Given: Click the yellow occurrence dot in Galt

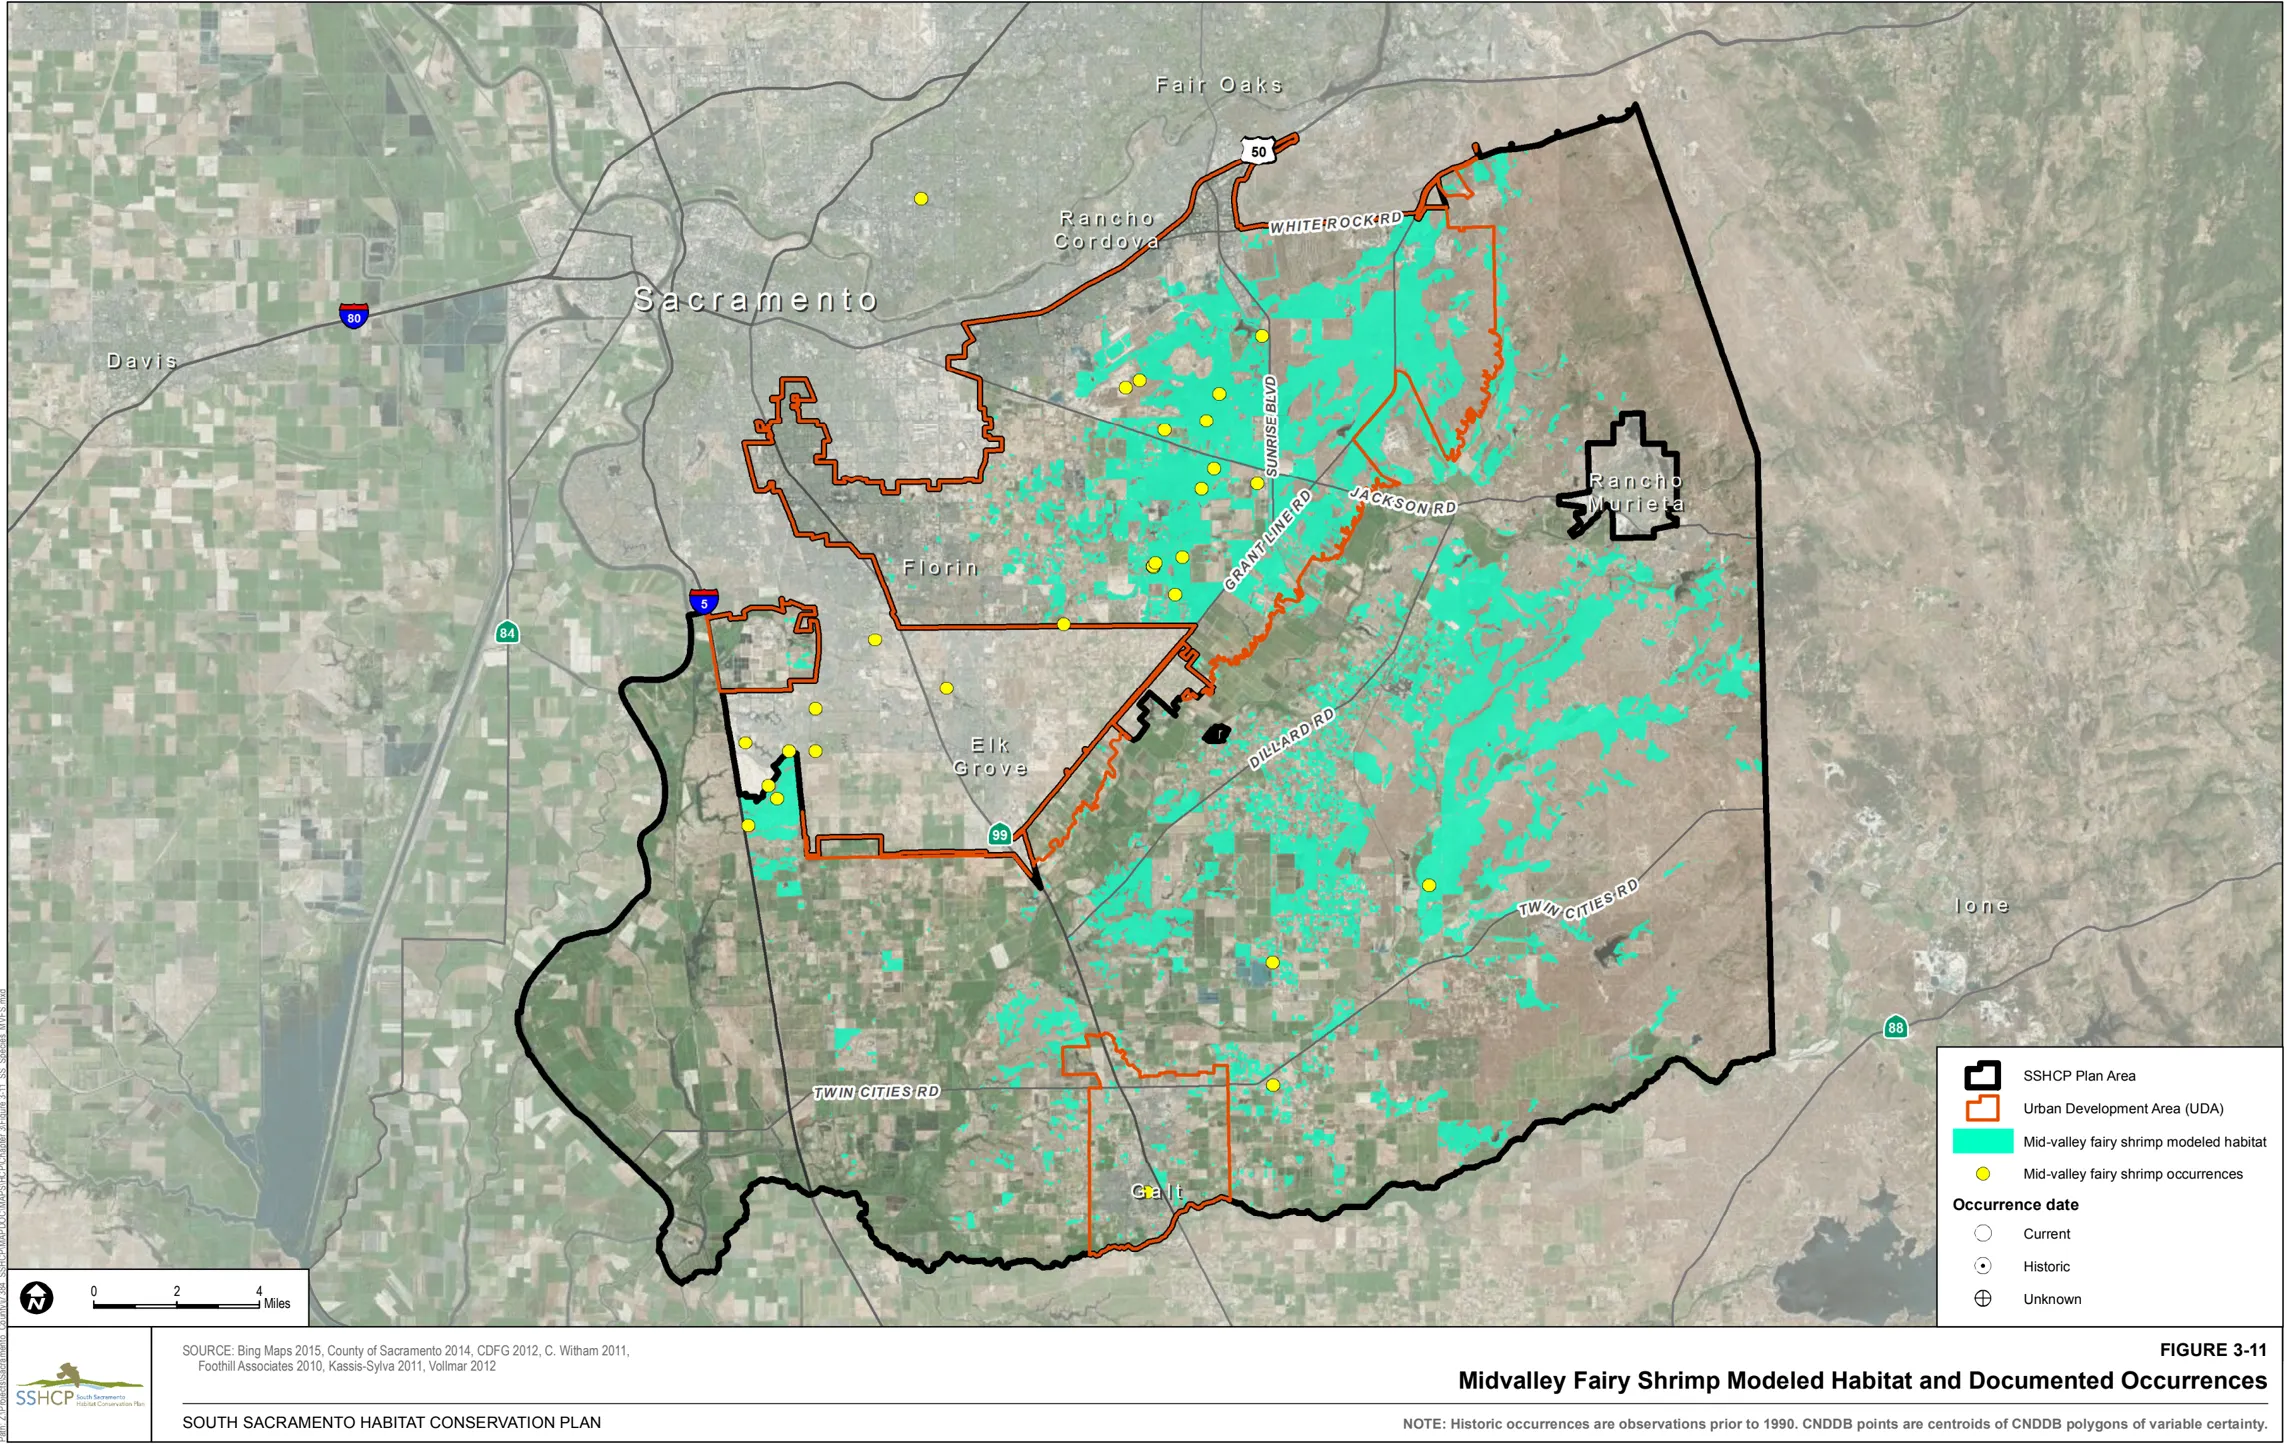Looking at the screenshot, I should (x=1149, y=1191).
